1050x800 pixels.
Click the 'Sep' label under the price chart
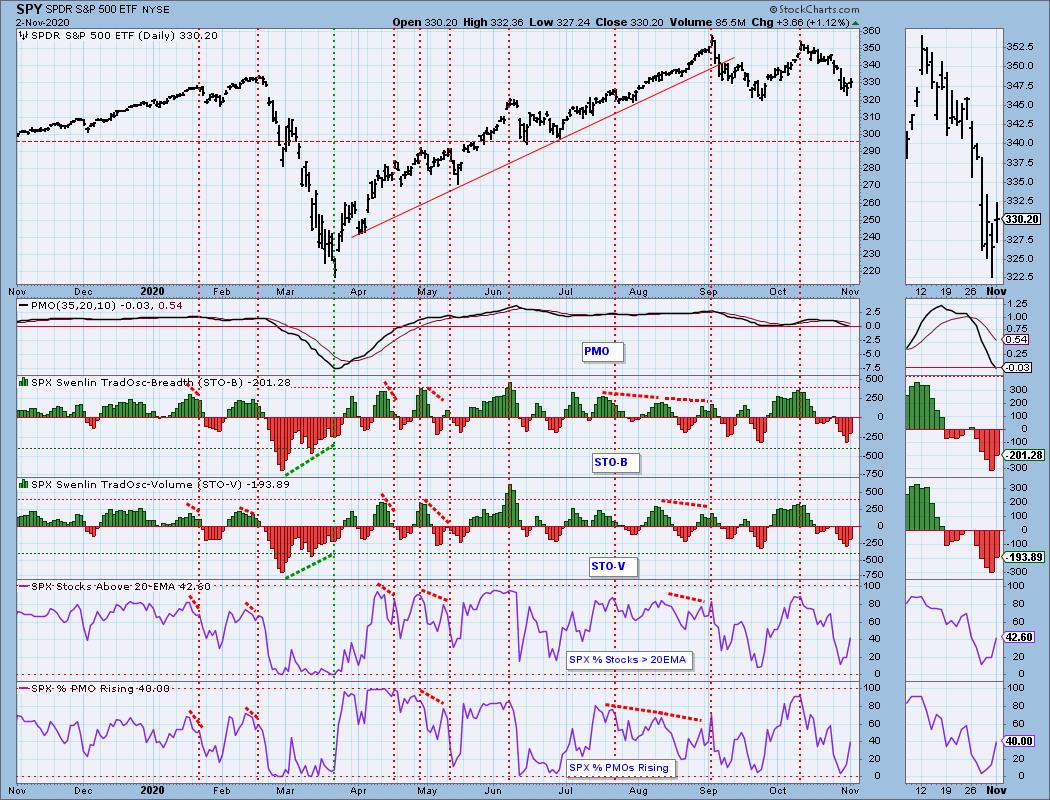point(708,292)
